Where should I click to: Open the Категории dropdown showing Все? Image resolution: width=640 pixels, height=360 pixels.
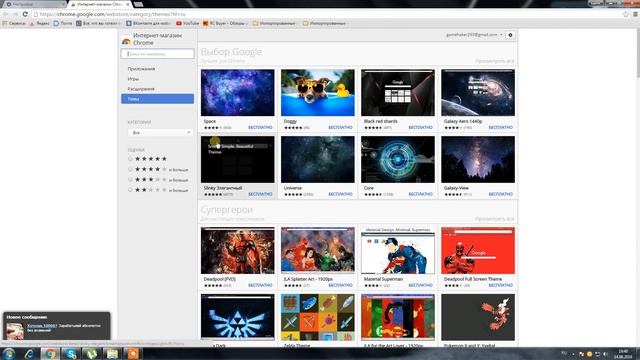click(160, 133)
